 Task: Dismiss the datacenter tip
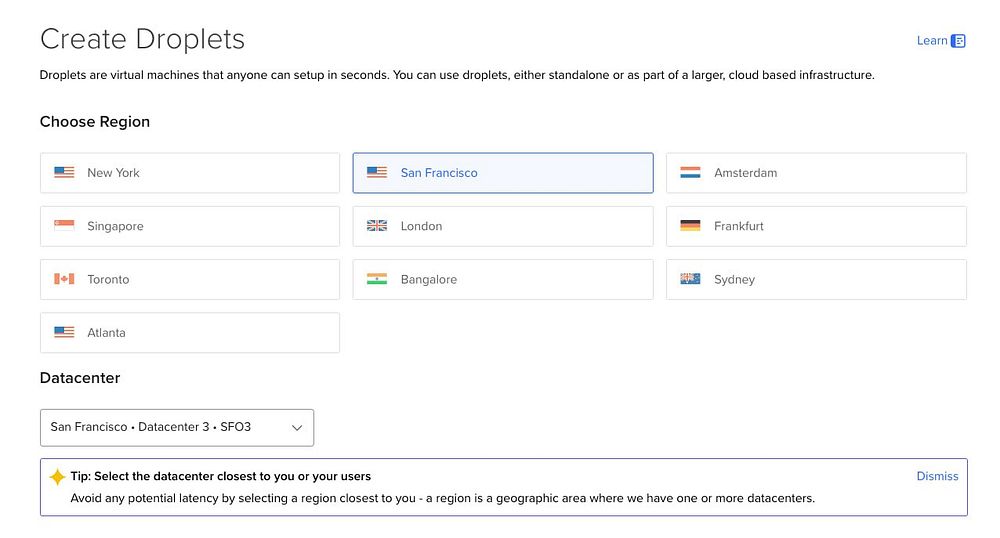pyautogui.click(x=937, y=476)
